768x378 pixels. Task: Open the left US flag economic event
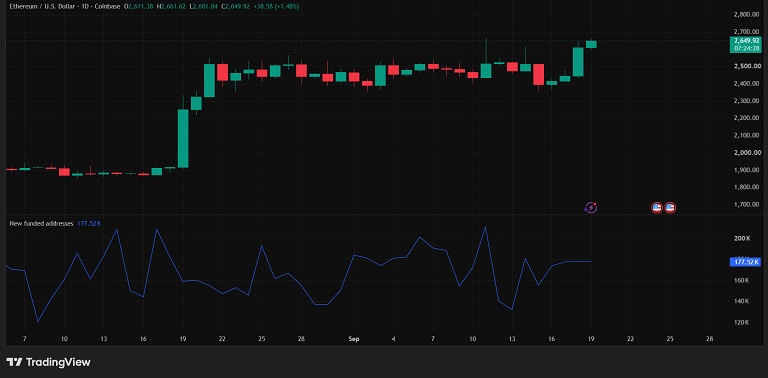click(x=657, y=208)
